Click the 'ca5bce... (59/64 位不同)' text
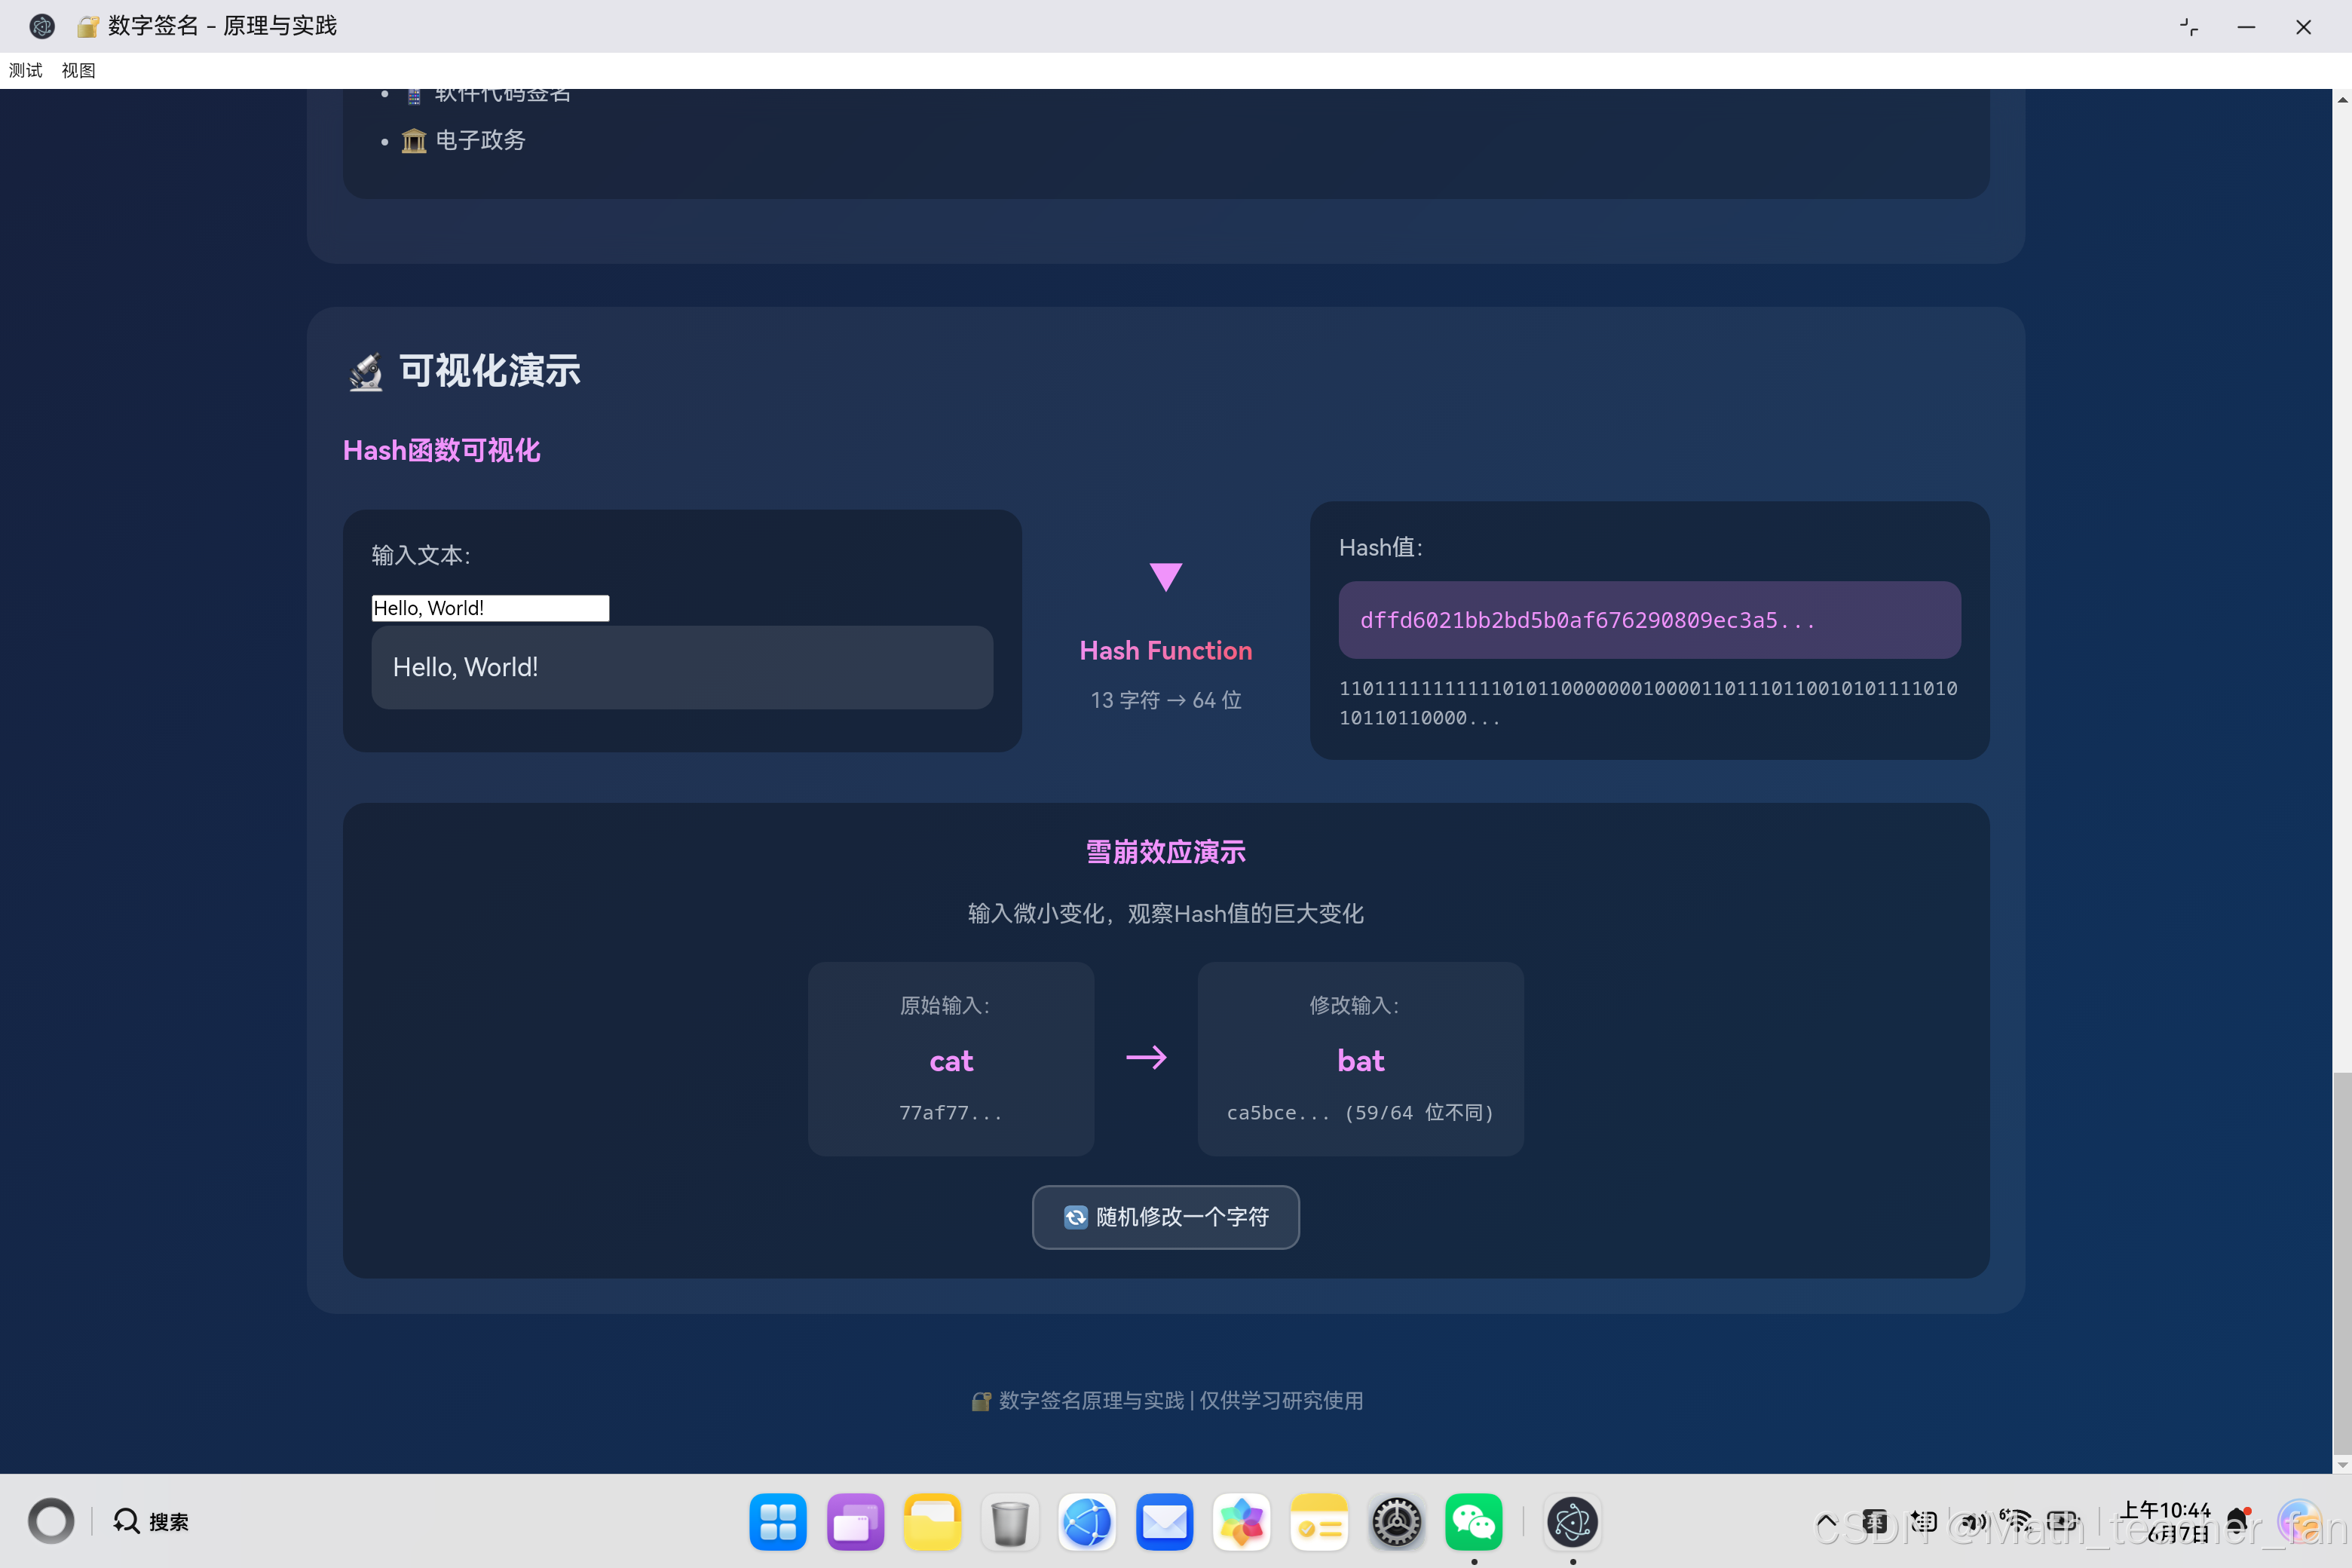This screenshot has width=2352, height=1568. click(x=1360, y=1112)
